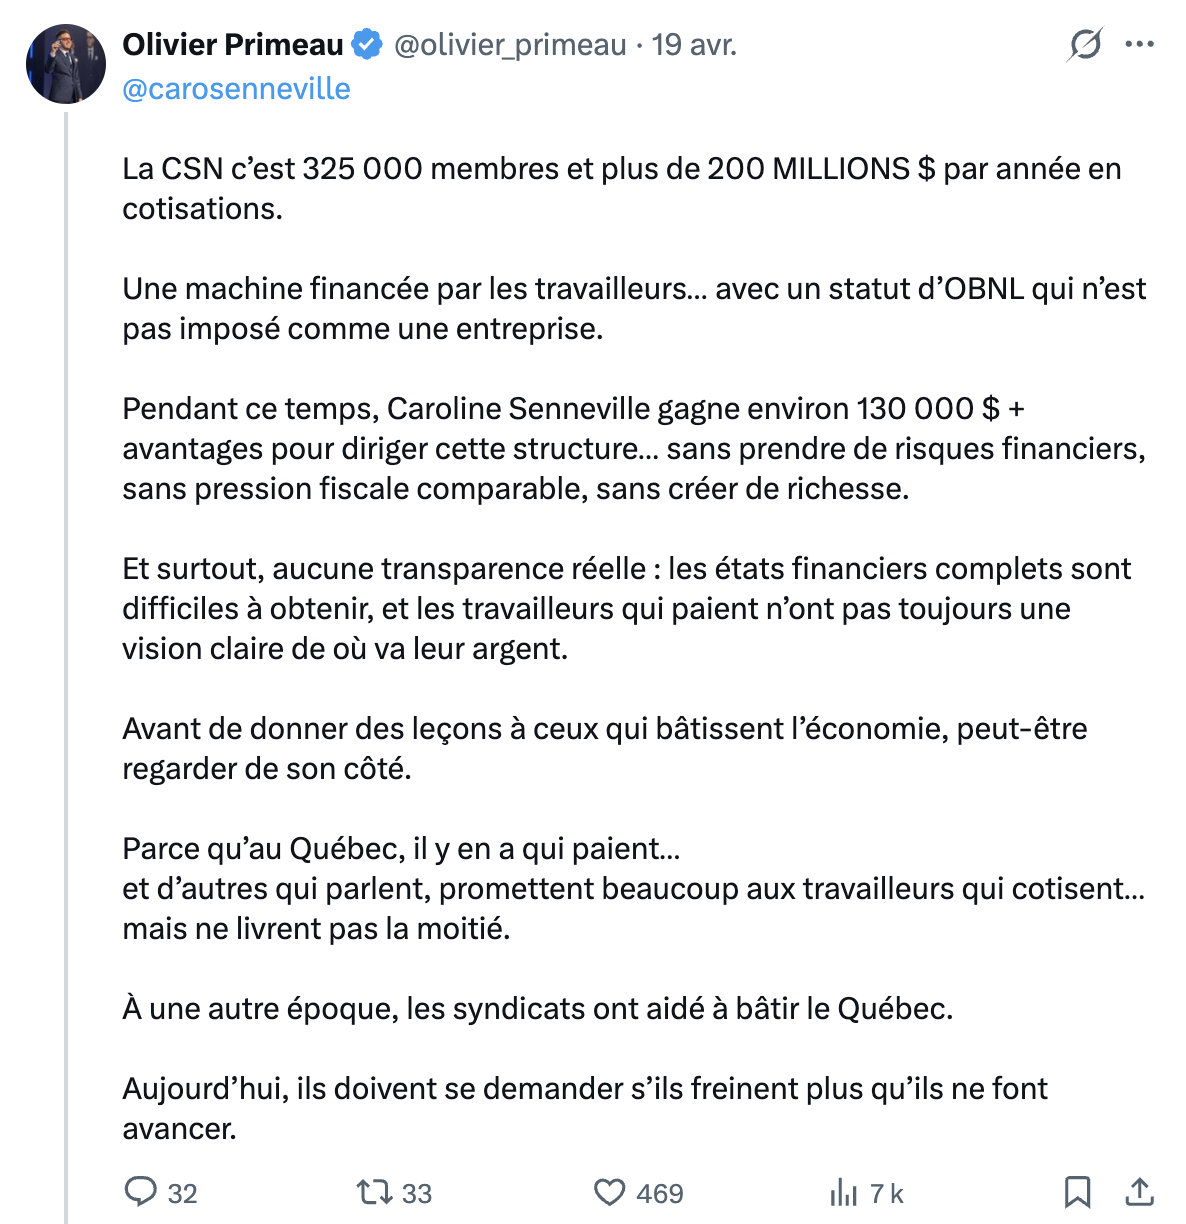The image size is (1186, 1224).
Task: Click the share upload icon
Action: (1139, 1192)
